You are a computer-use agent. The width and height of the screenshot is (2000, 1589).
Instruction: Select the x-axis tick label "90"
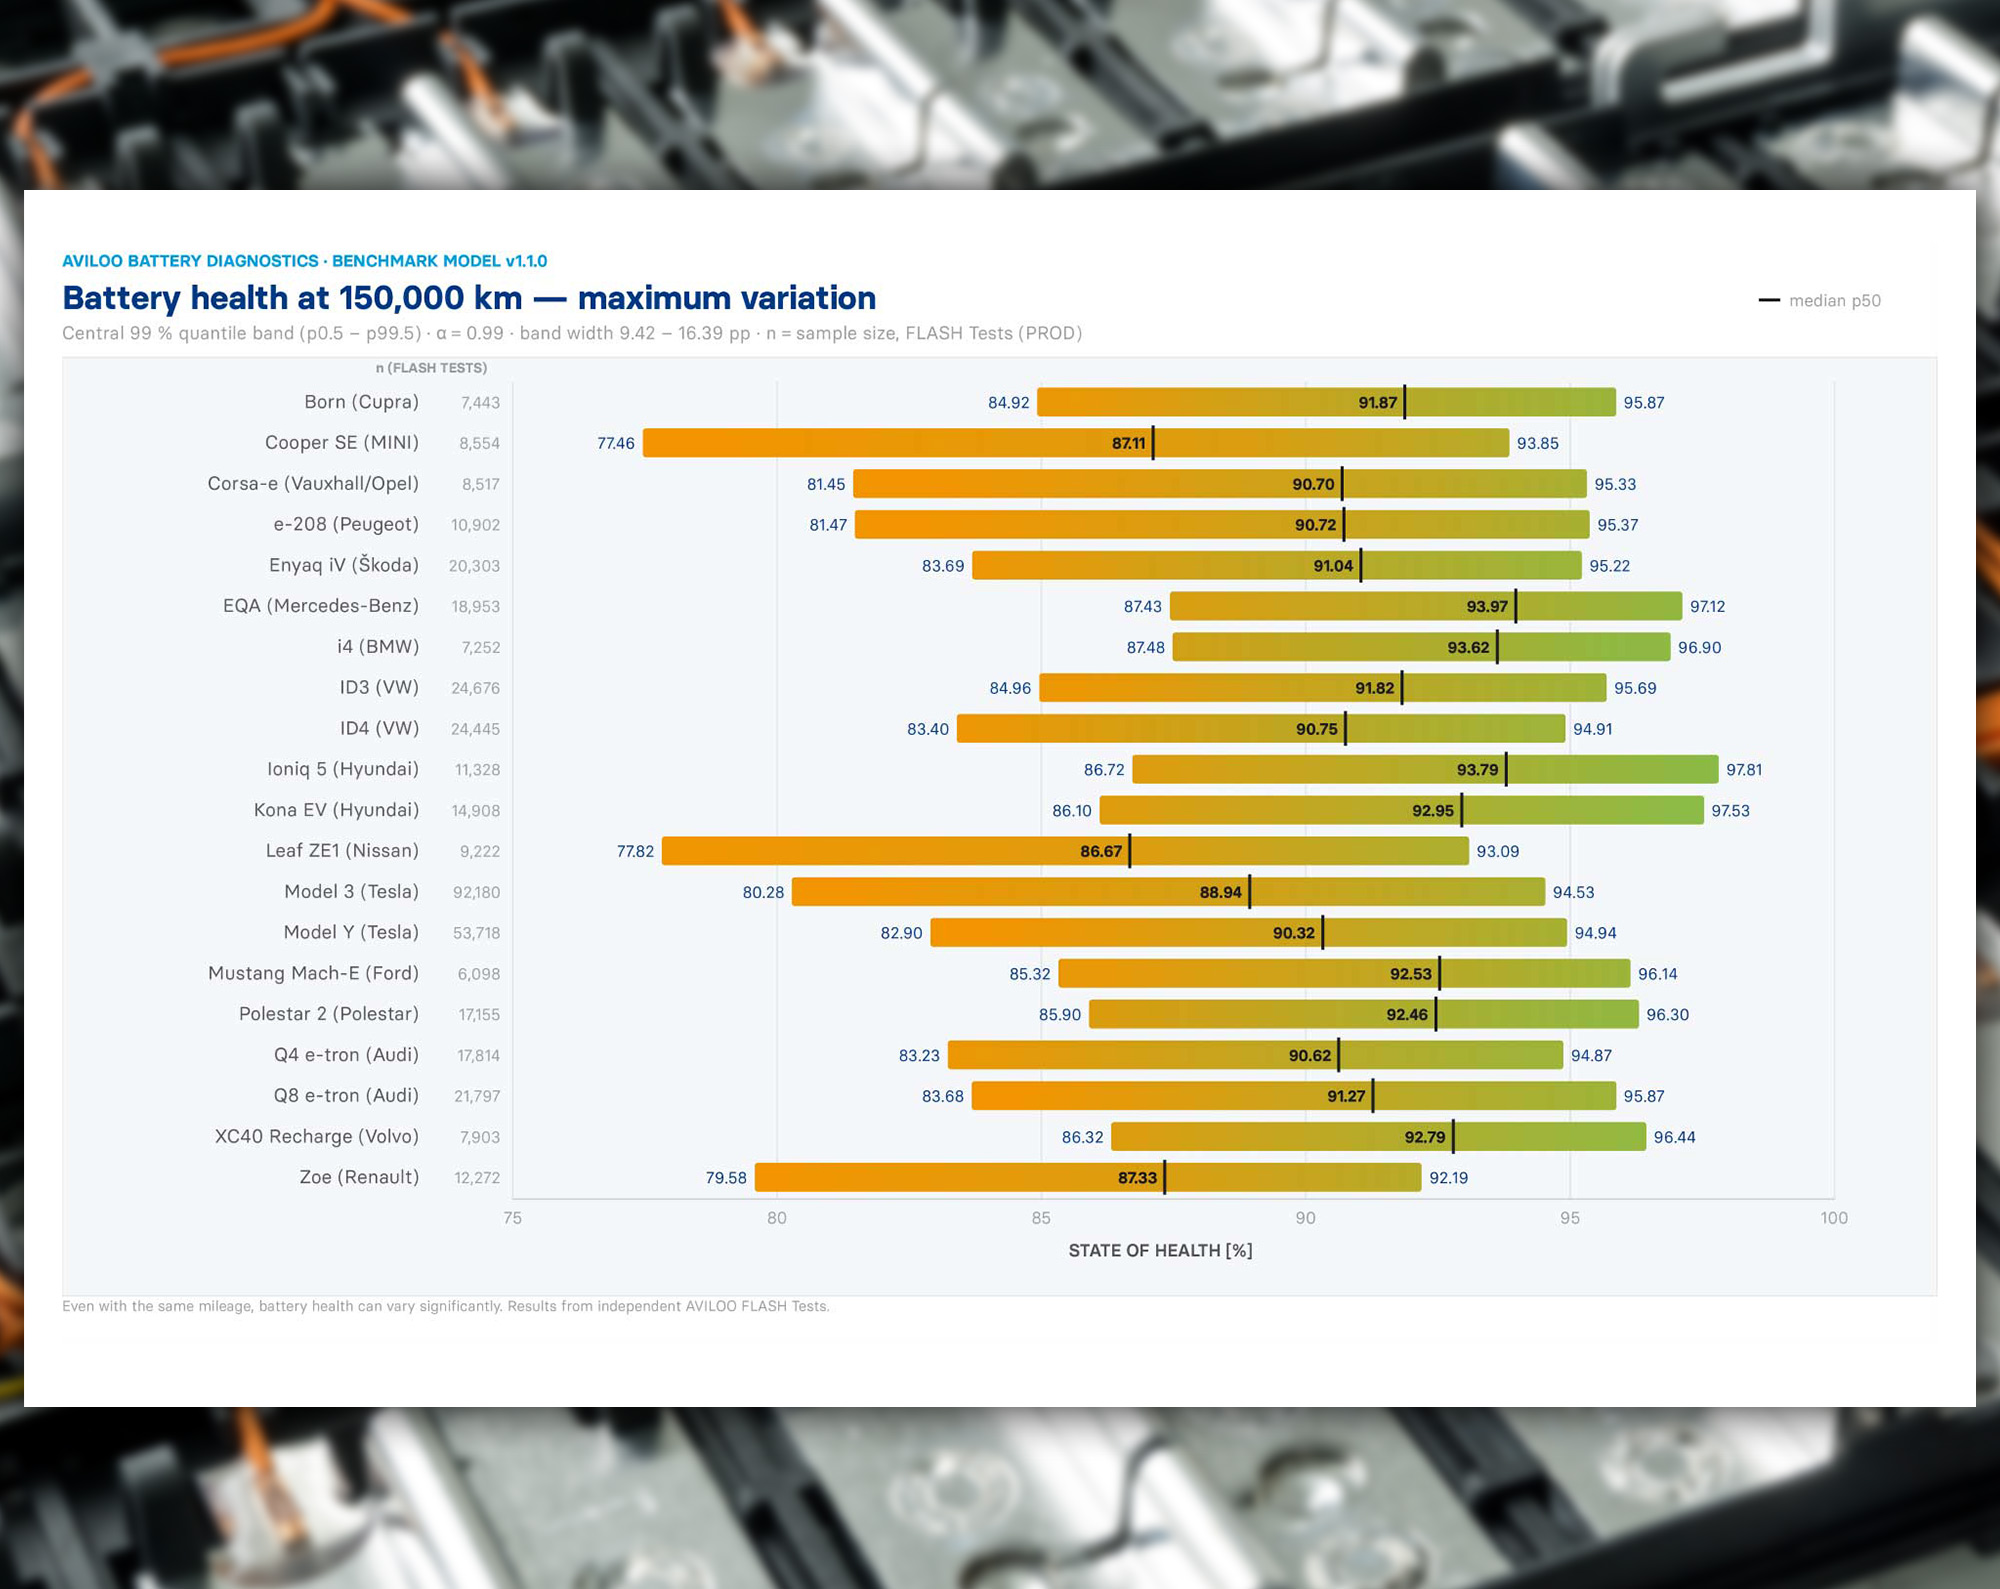coord(1305,1218)
